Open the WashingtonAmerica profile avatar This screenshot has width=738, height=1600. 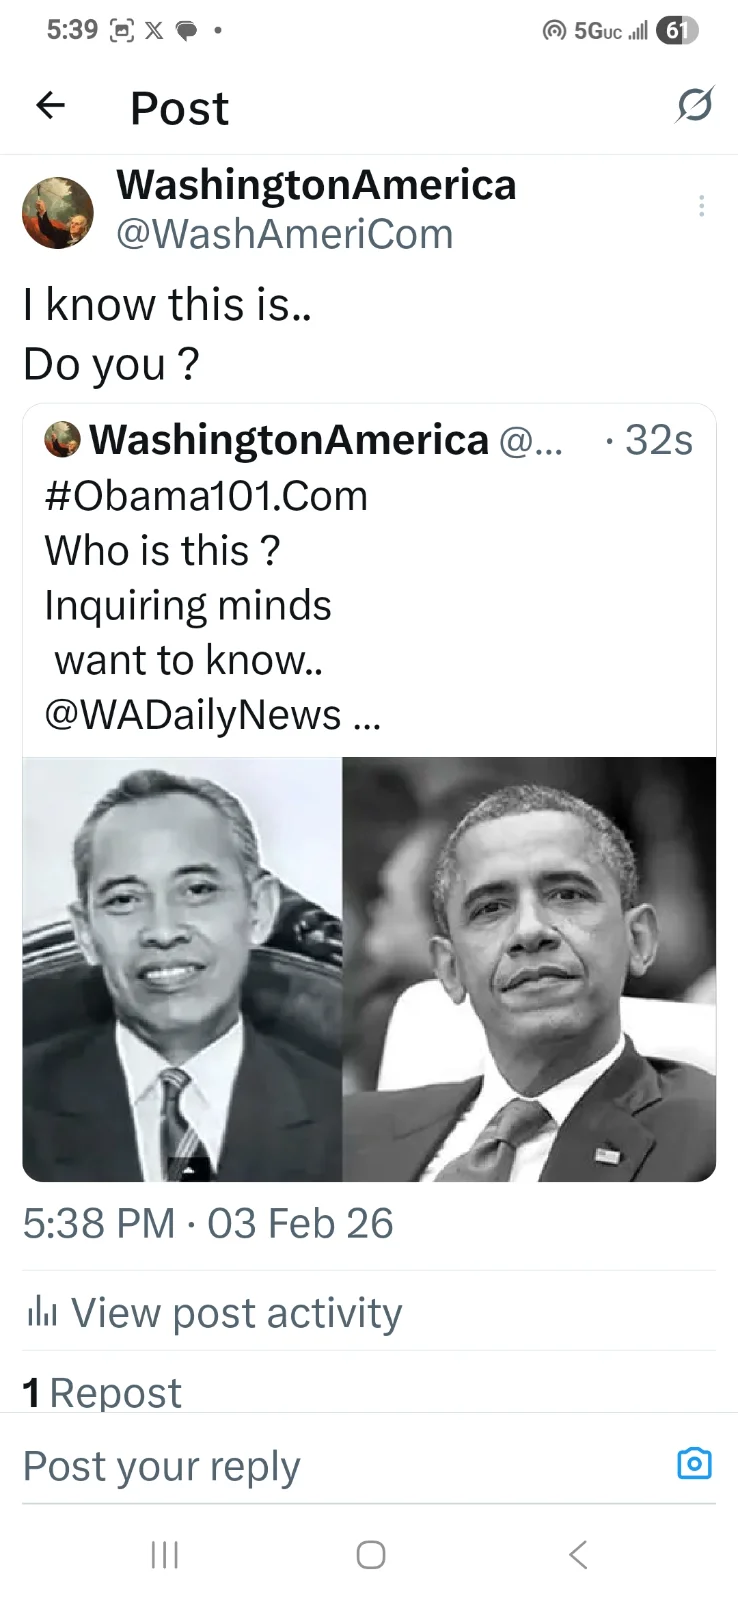[58, 213]
